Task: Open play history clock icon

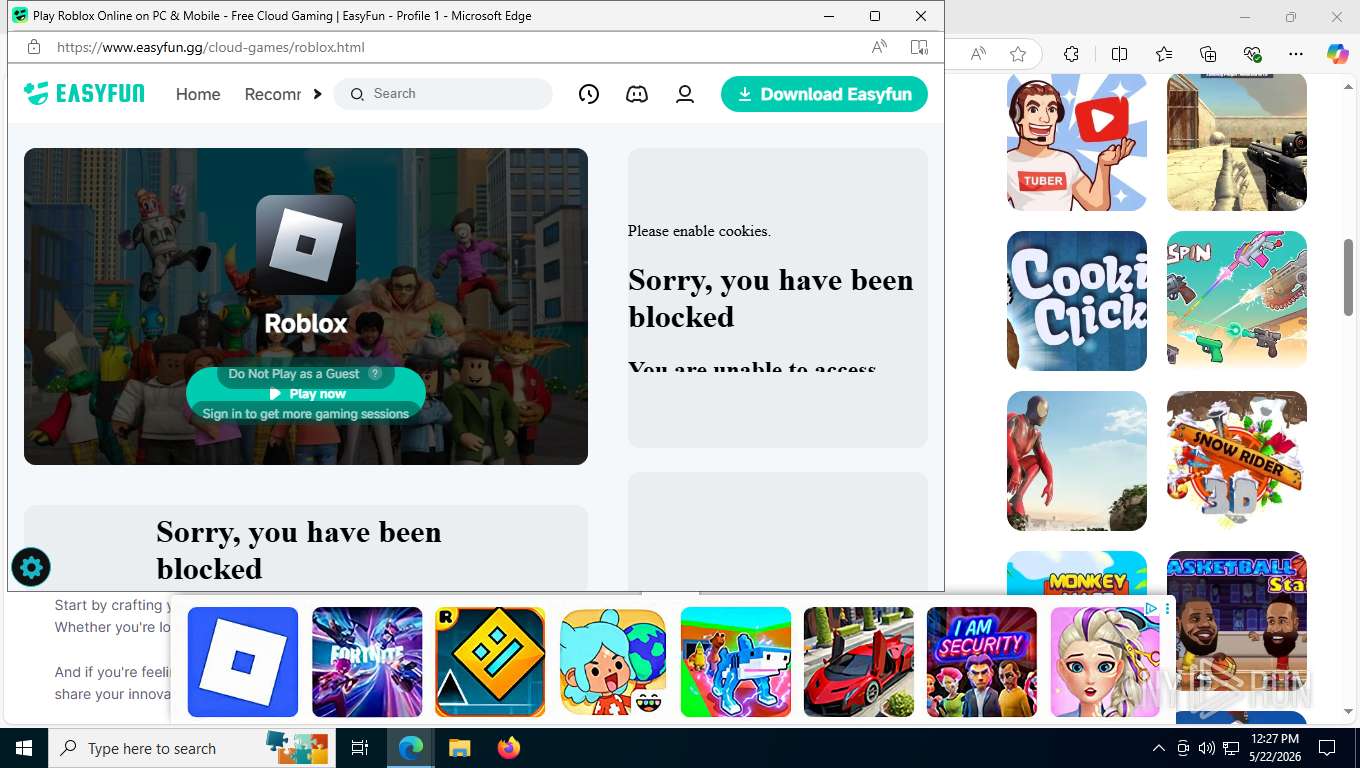Action: pyautogui.click(x=589, y=94)
